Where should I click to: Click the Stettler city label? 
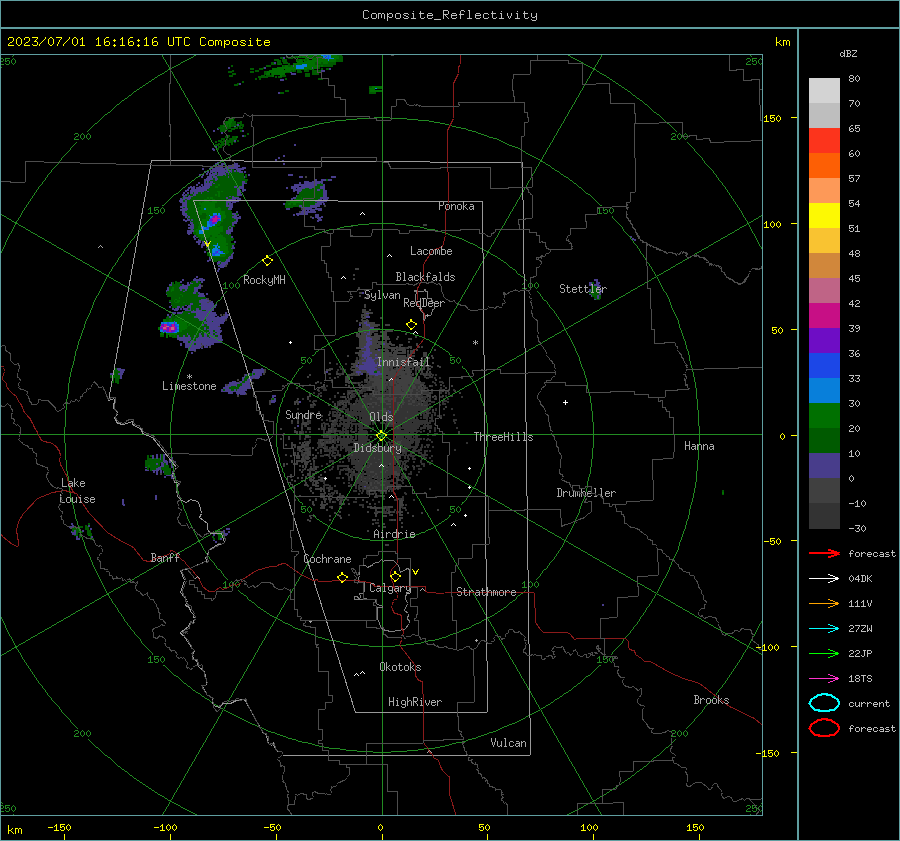[583, 289]
